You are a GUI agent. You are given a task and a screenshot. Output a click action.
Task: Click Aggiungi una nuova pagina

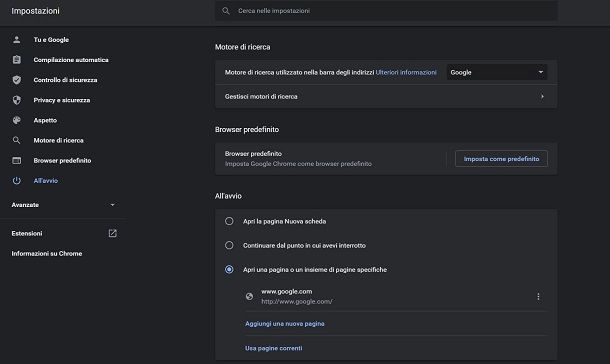pyautogui.click(x=285, y=324)
